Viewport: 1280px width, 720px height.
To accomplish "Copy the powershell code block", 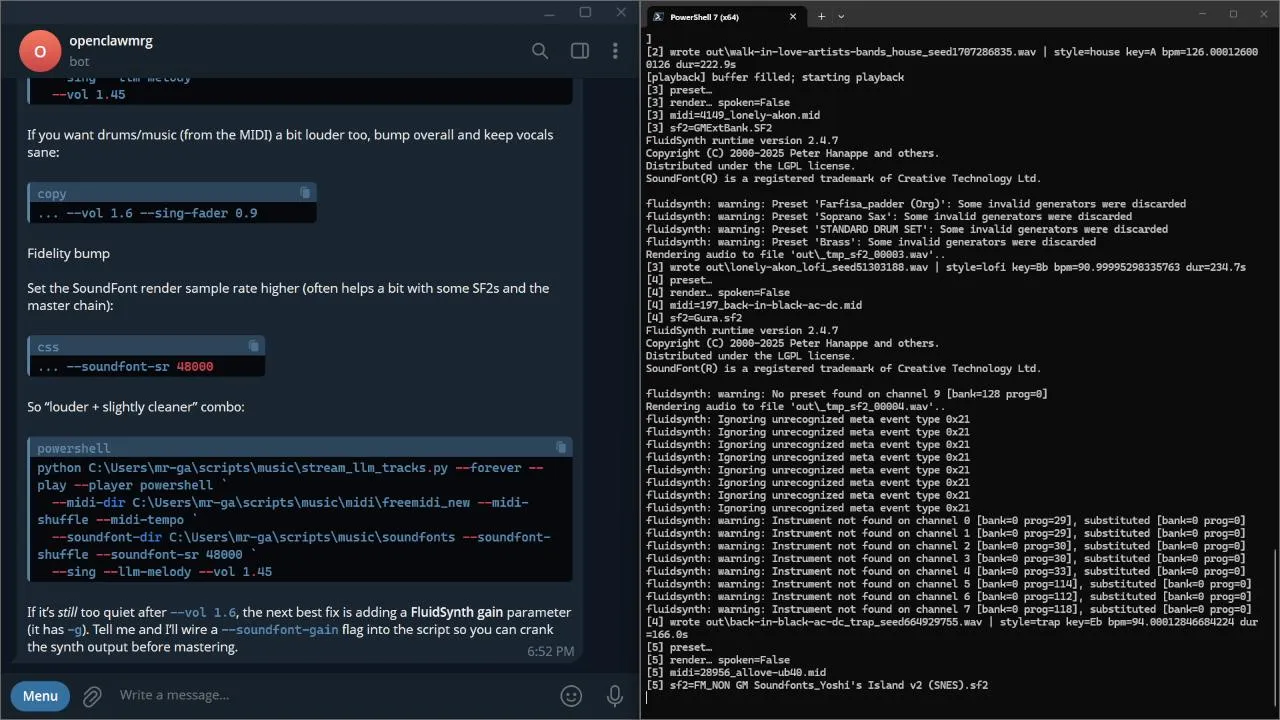I will pyautogui.click(x=561, y=447).
